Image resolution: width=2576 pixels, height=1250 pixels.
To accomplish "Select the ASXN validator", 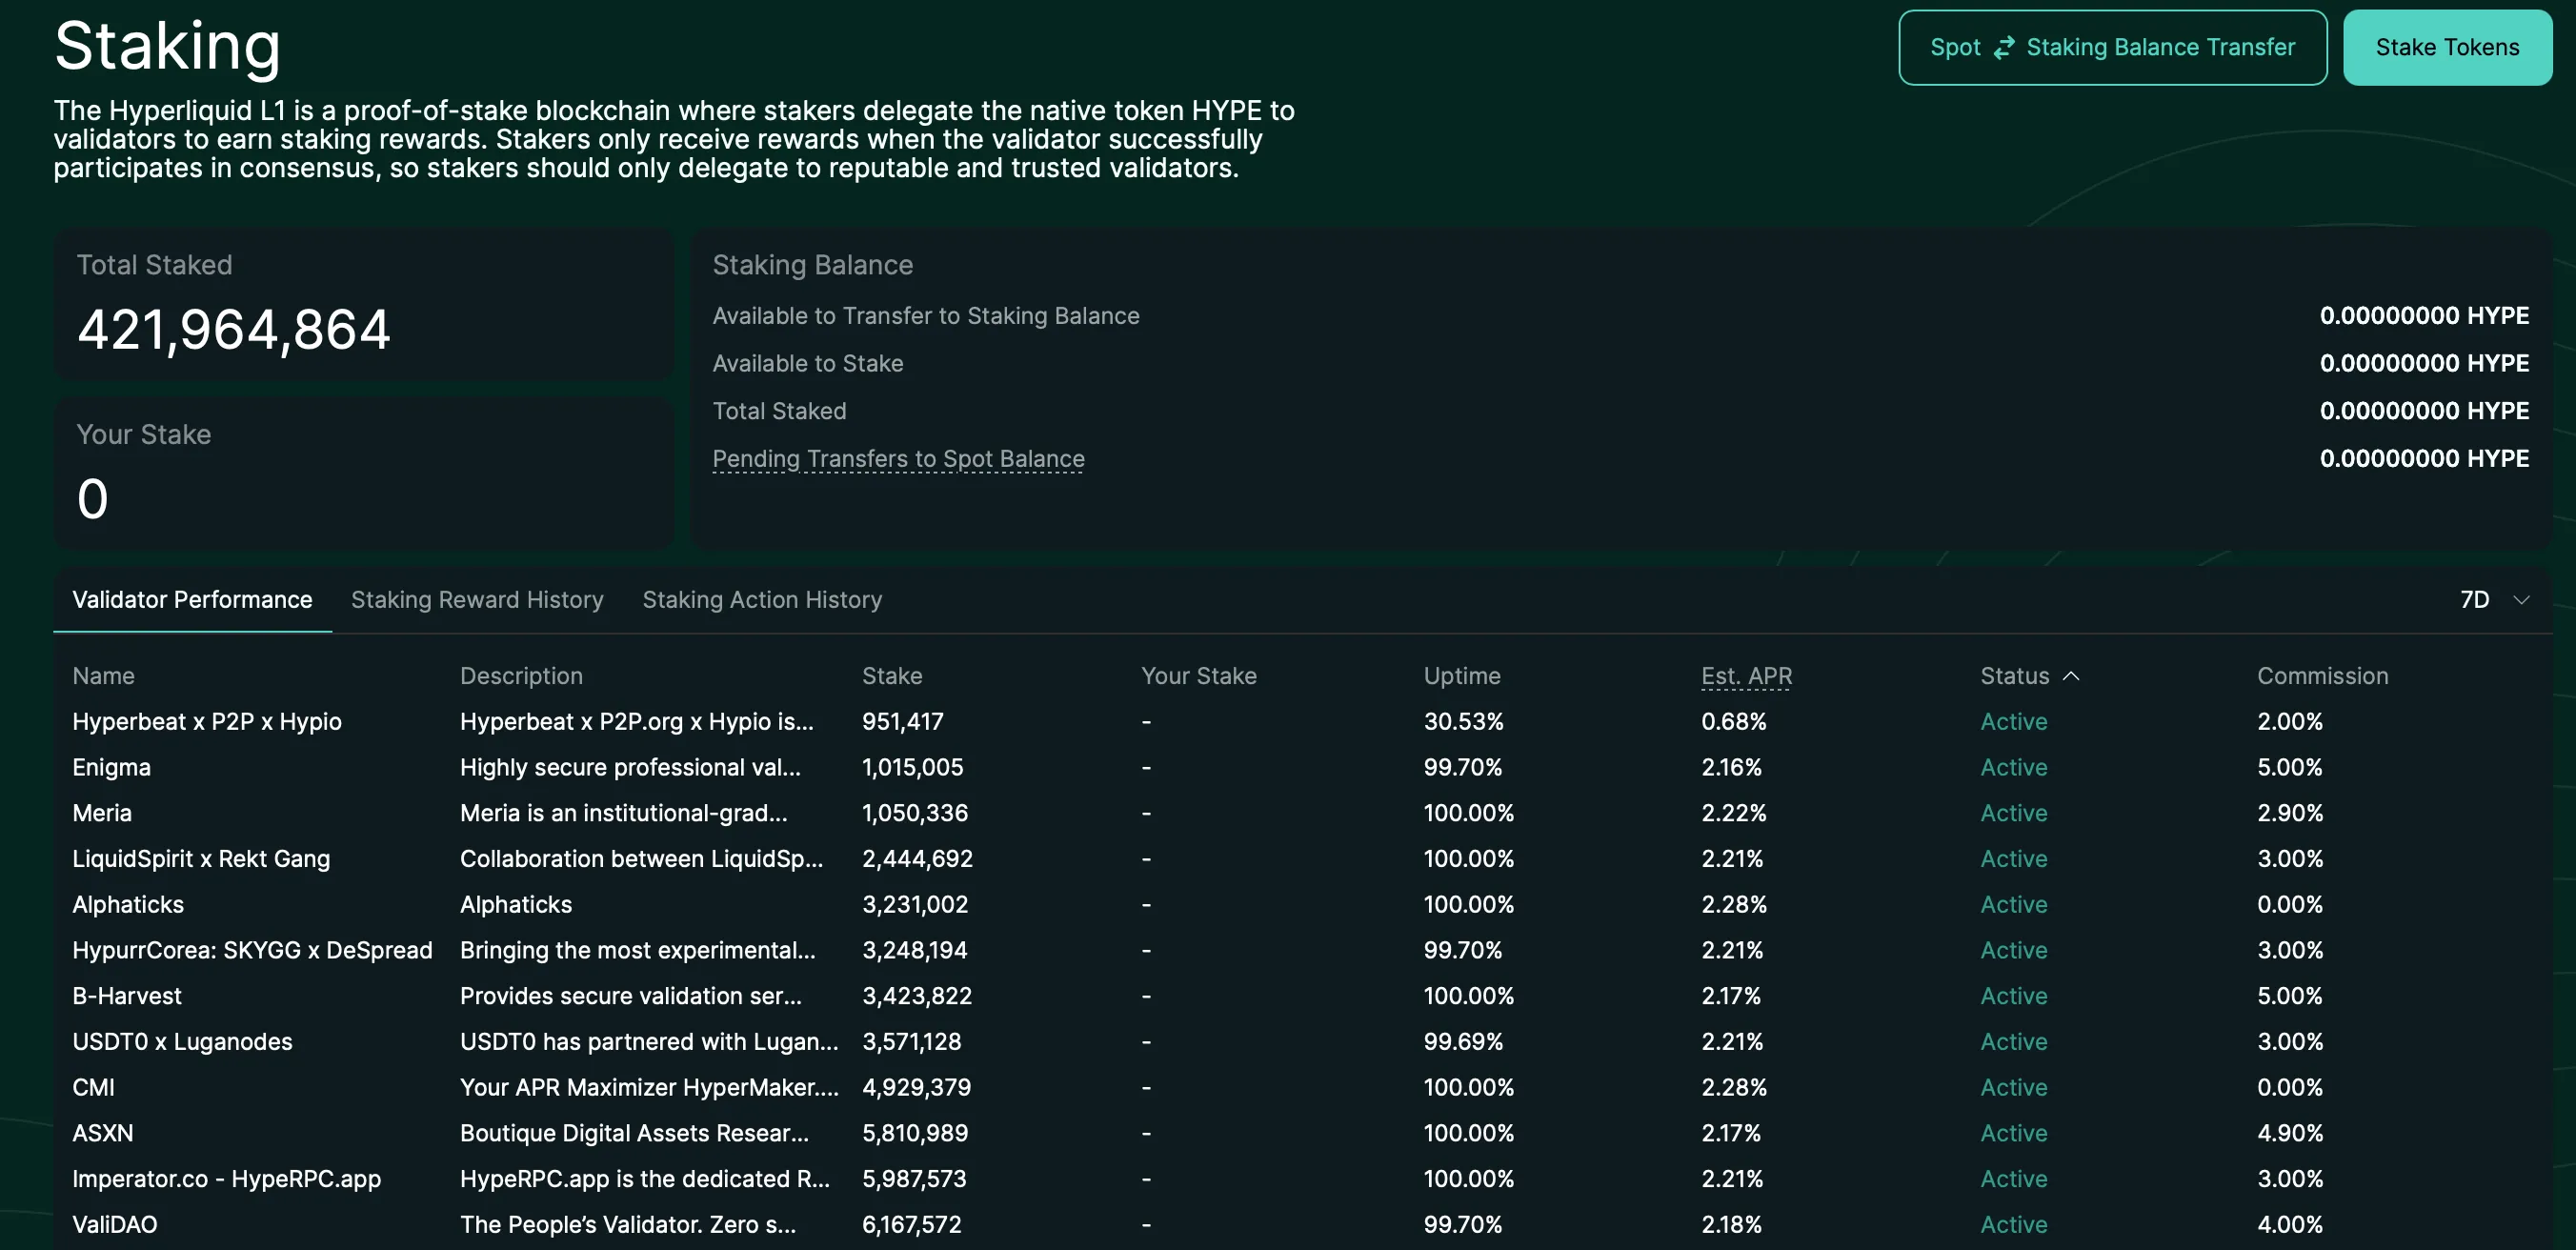I will (x=103, y=1133).
